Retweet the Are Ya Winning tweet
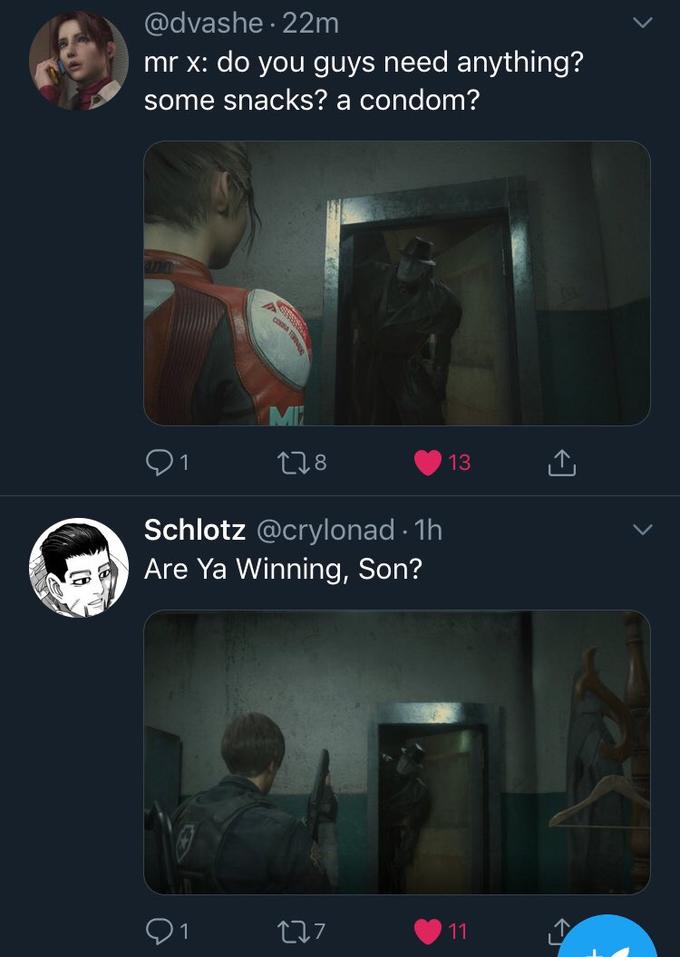Viewport: 680px width, 957px height. pyautogui.click(x=290, y=931)
